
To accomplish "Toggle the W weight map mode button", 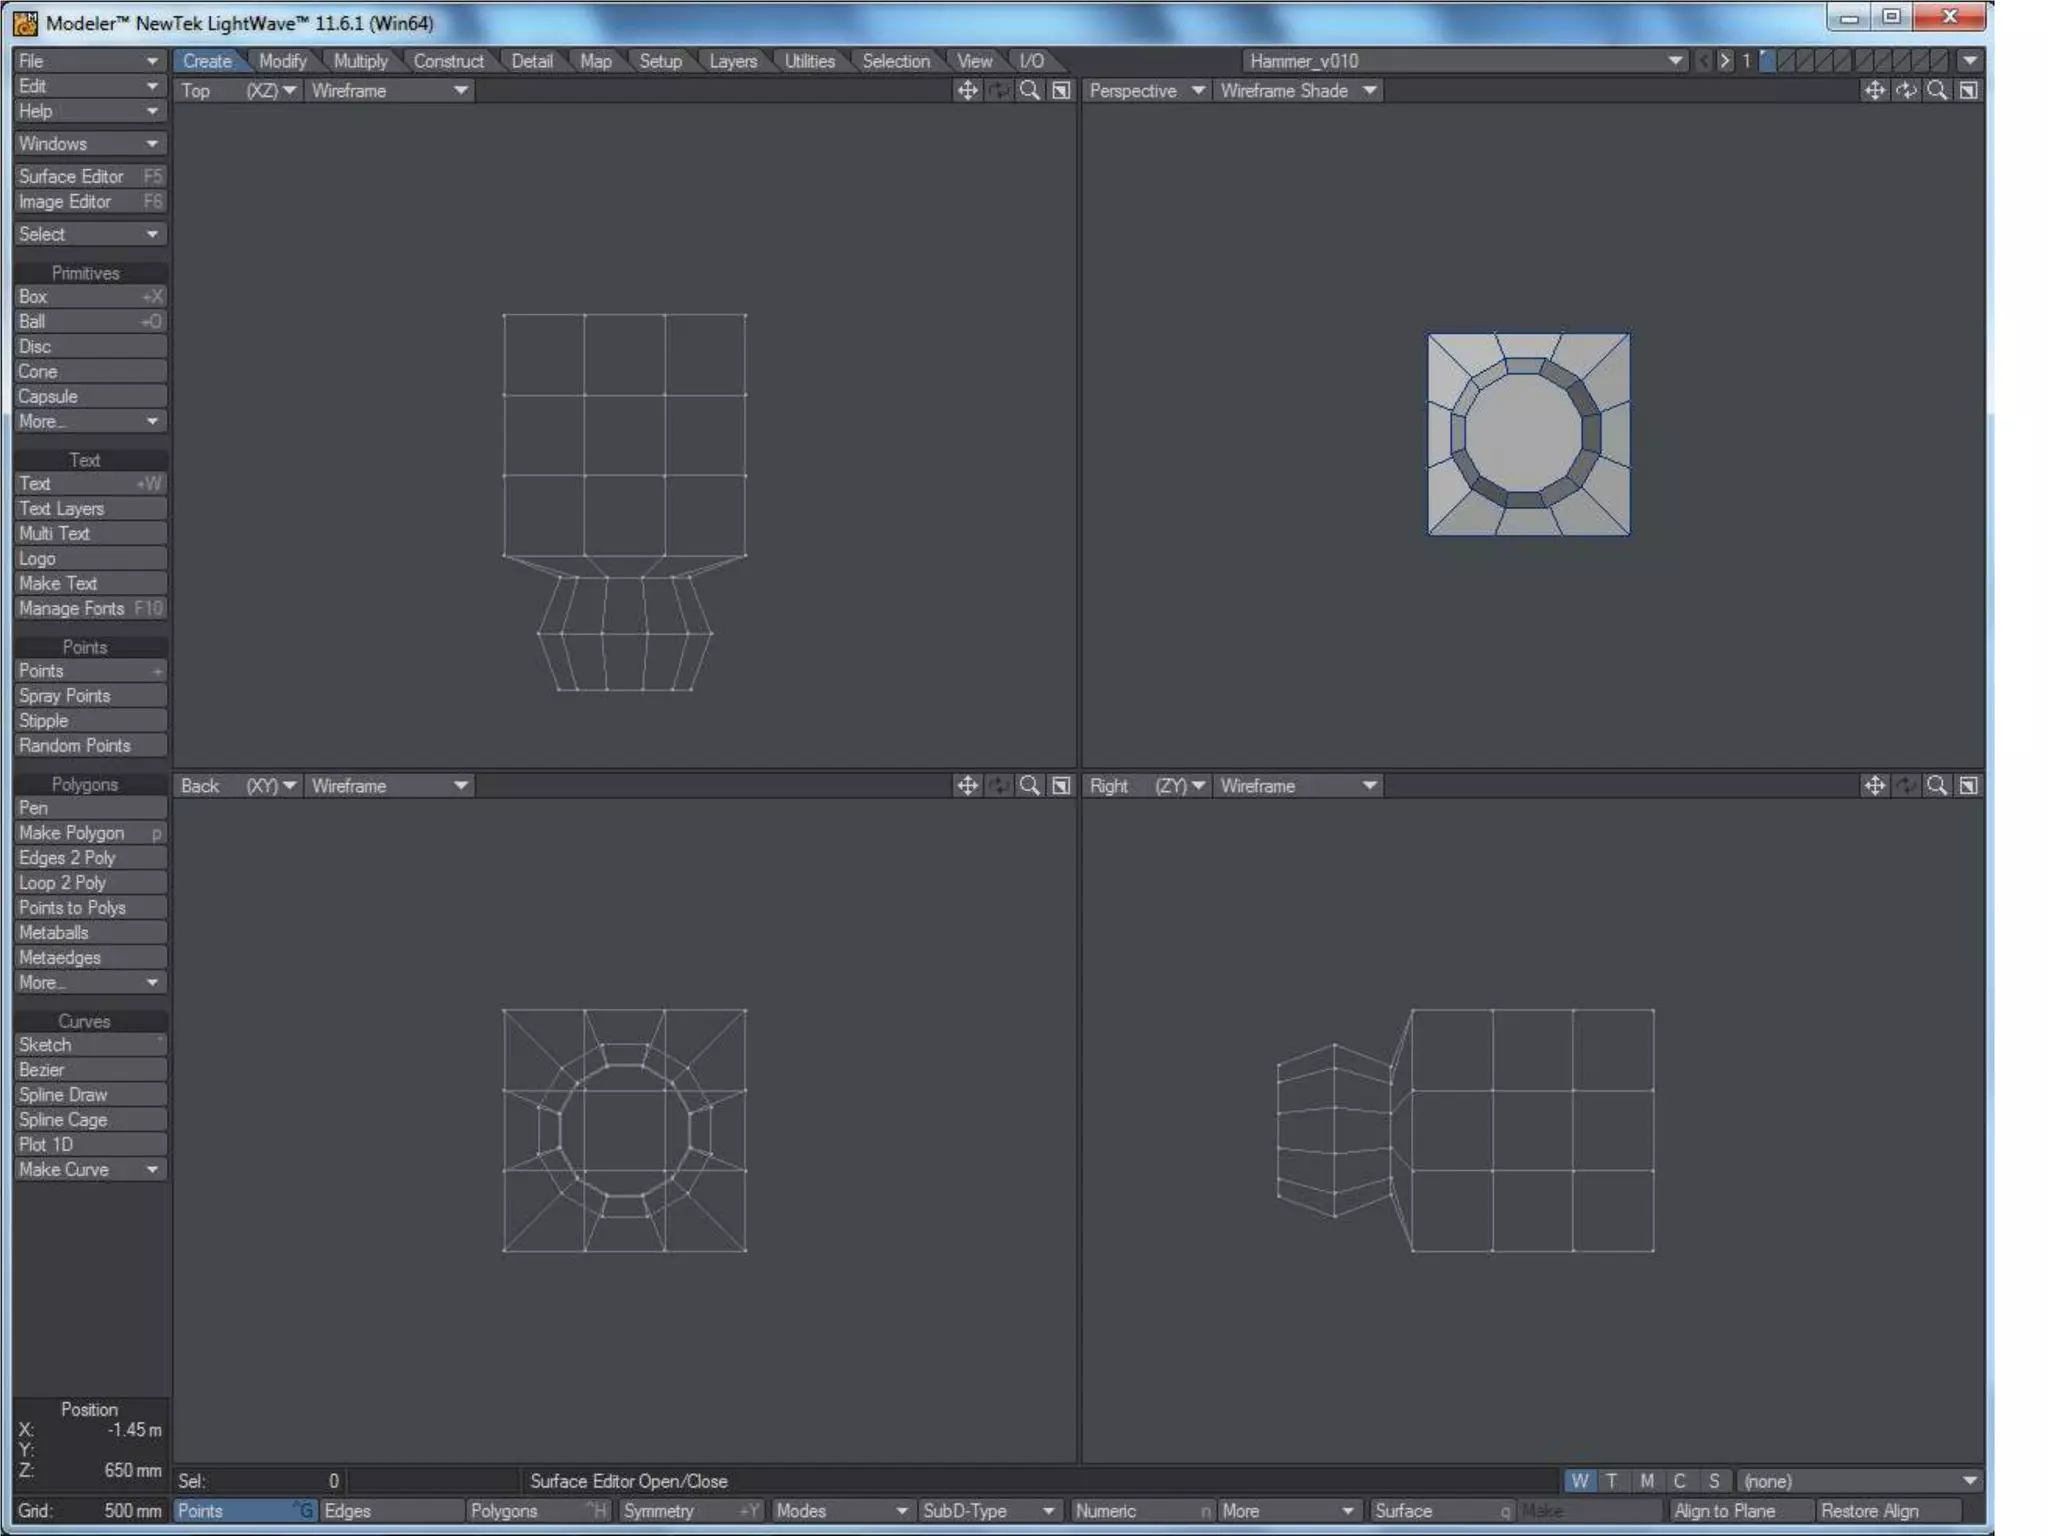I will 1579,1481.
